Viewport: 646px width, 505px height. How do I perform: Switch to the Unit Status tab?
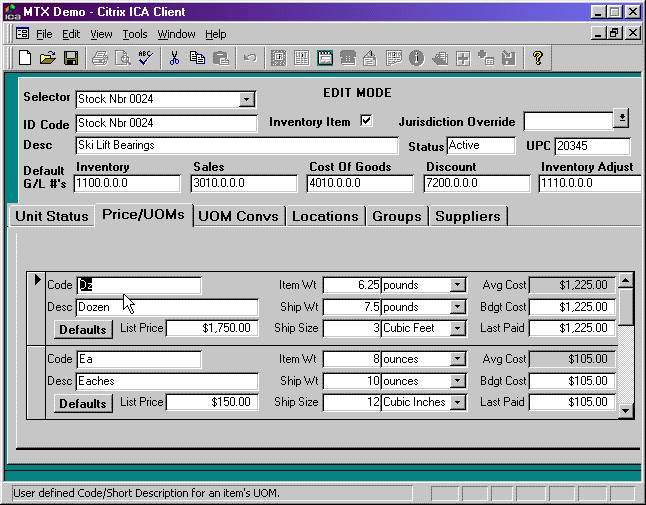coord(51,216)
